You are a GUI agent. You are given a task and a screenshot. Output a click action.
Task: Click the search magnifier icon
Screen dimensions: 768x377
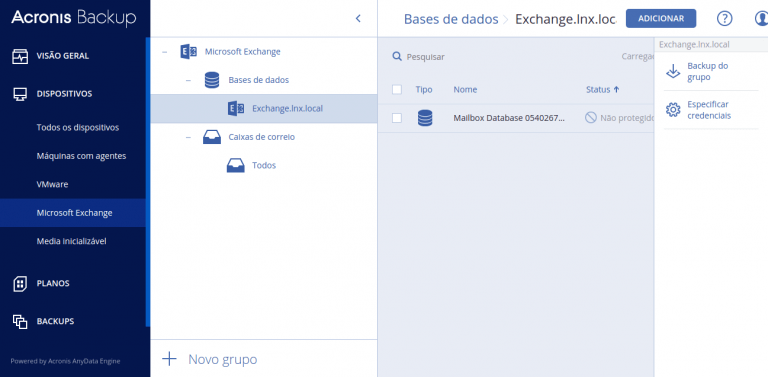(397, 57)
